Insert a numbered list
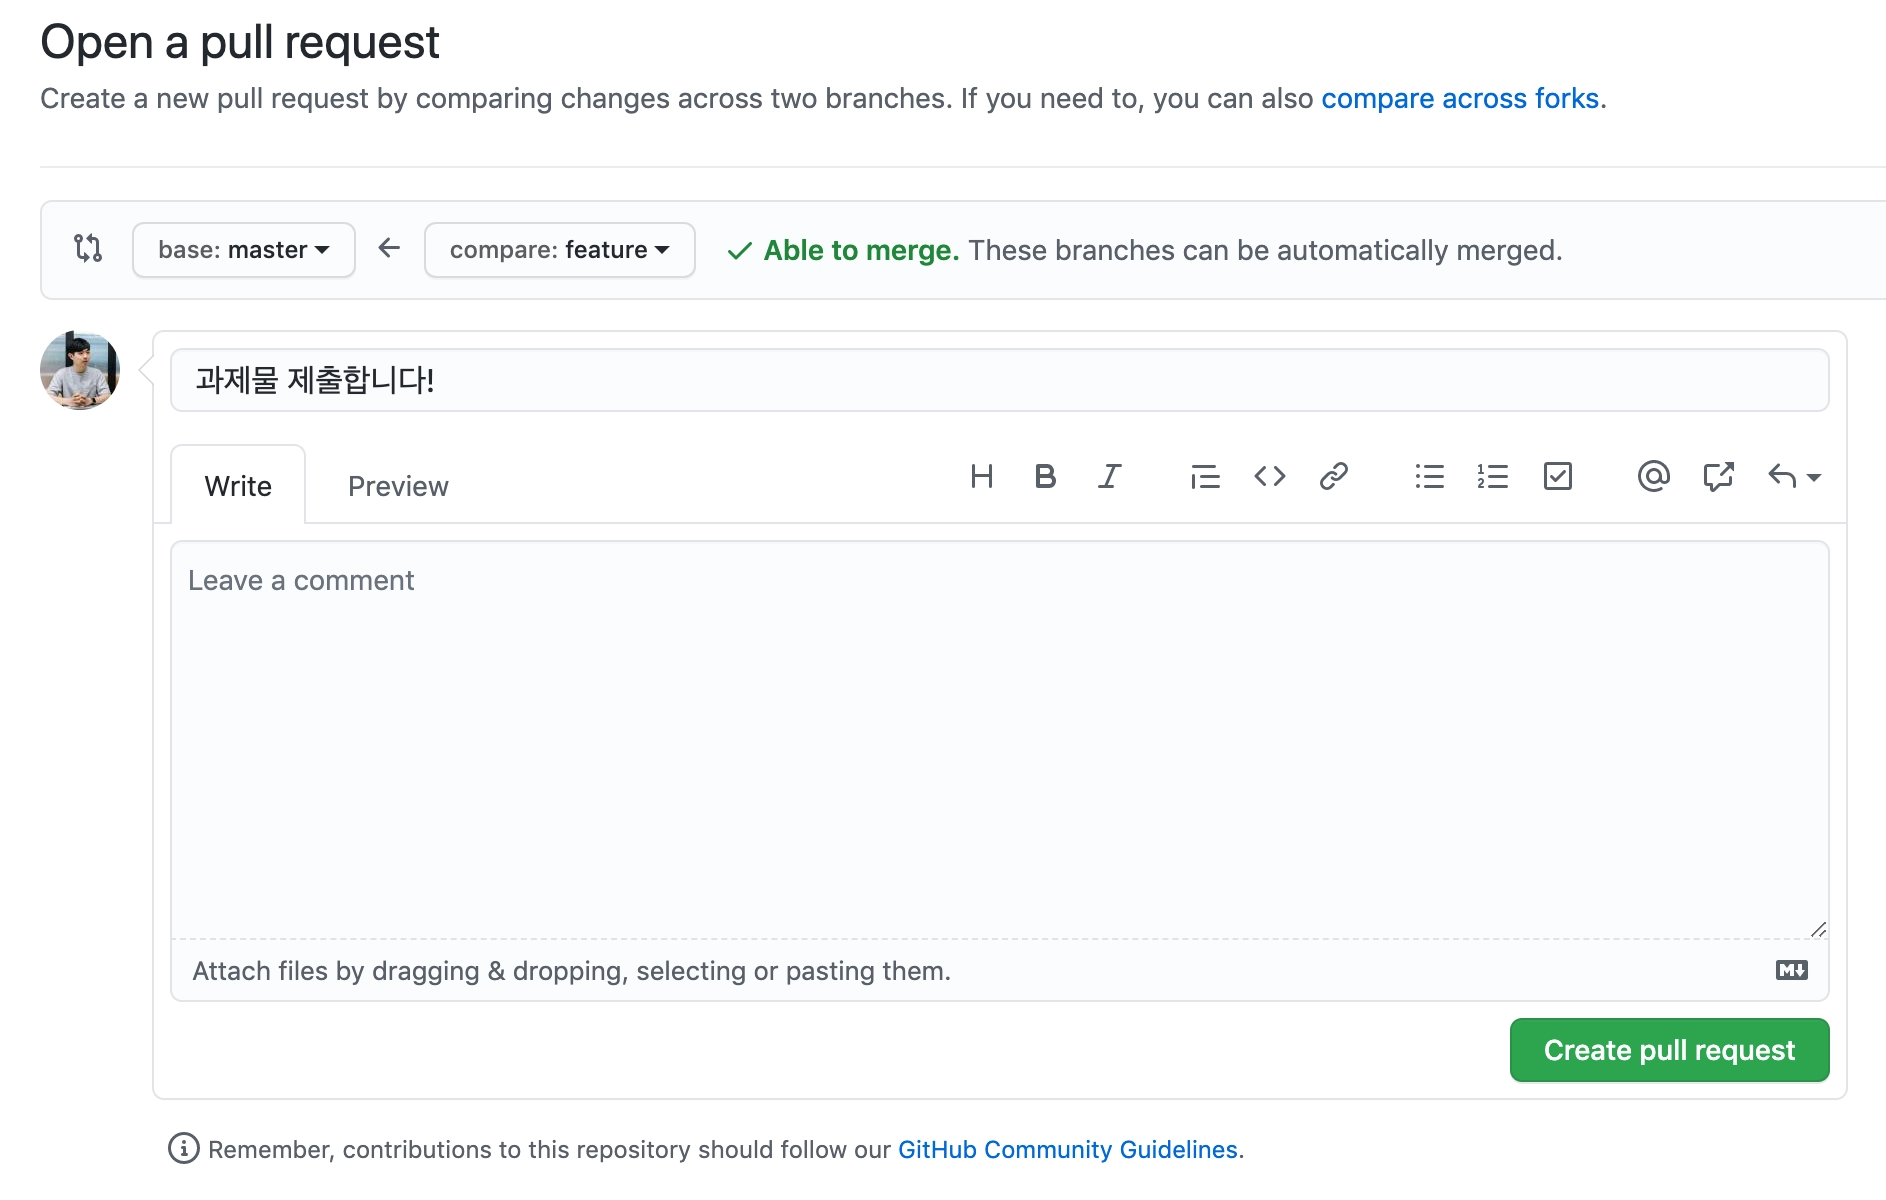Image resolution: width=1886 pixels, height=1200 pixels. [1492, 477]
